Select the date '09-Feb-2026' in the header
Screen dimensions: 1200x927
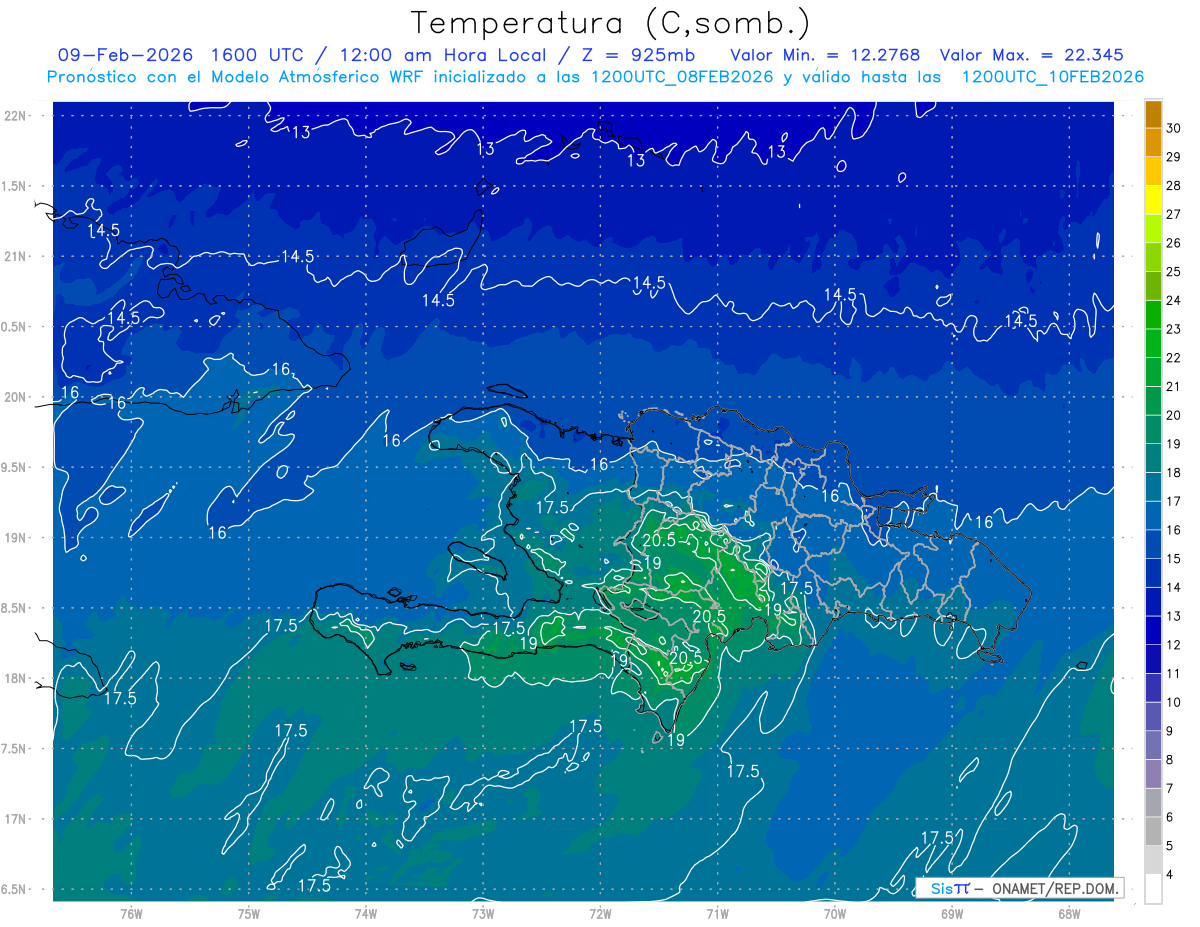coord(126,55)
